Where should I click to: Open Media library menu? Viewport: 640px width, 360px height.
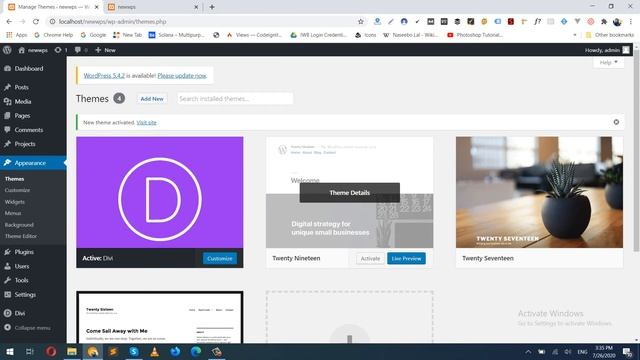coord(22,101)
